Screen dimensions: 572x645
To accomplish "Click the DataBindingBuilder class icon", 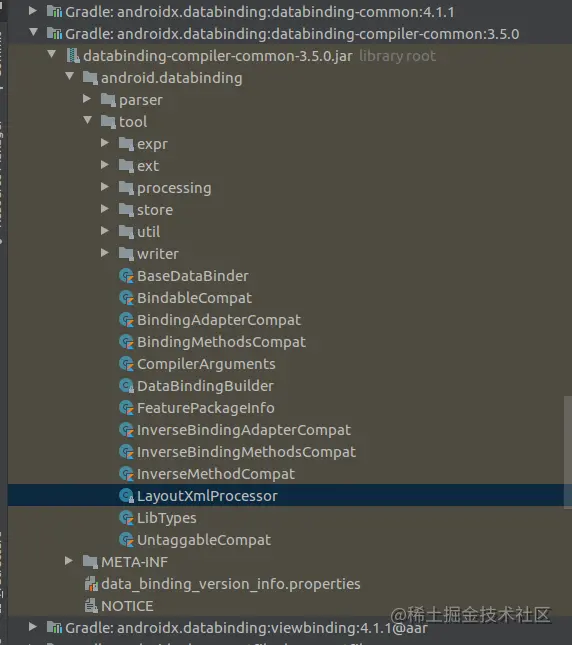I will (126, 386).
